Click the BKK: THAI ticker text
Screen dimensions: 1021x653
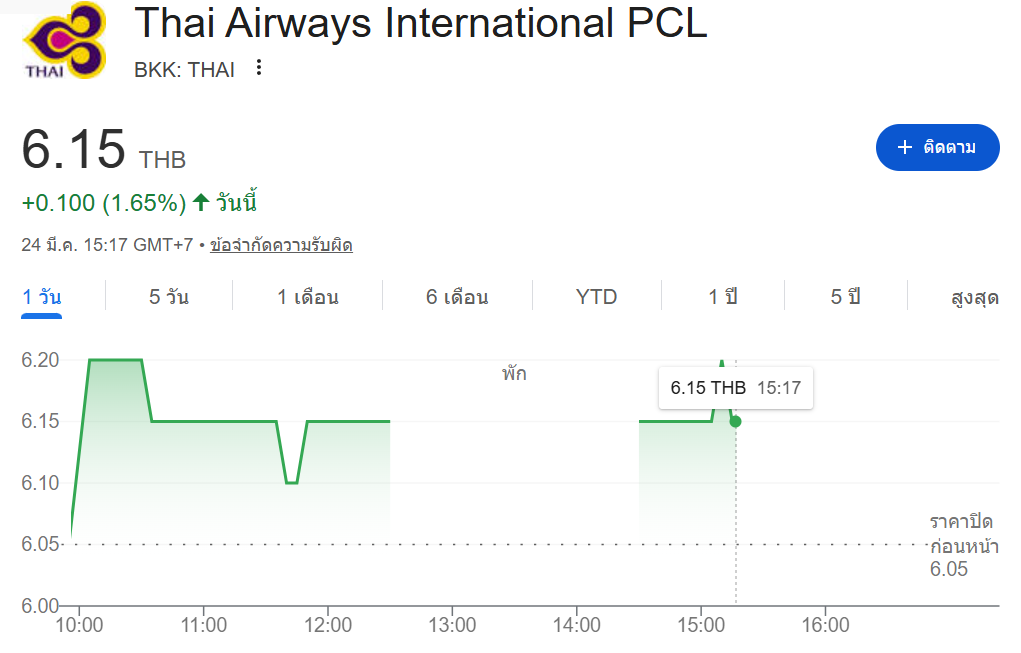point(185,70)
